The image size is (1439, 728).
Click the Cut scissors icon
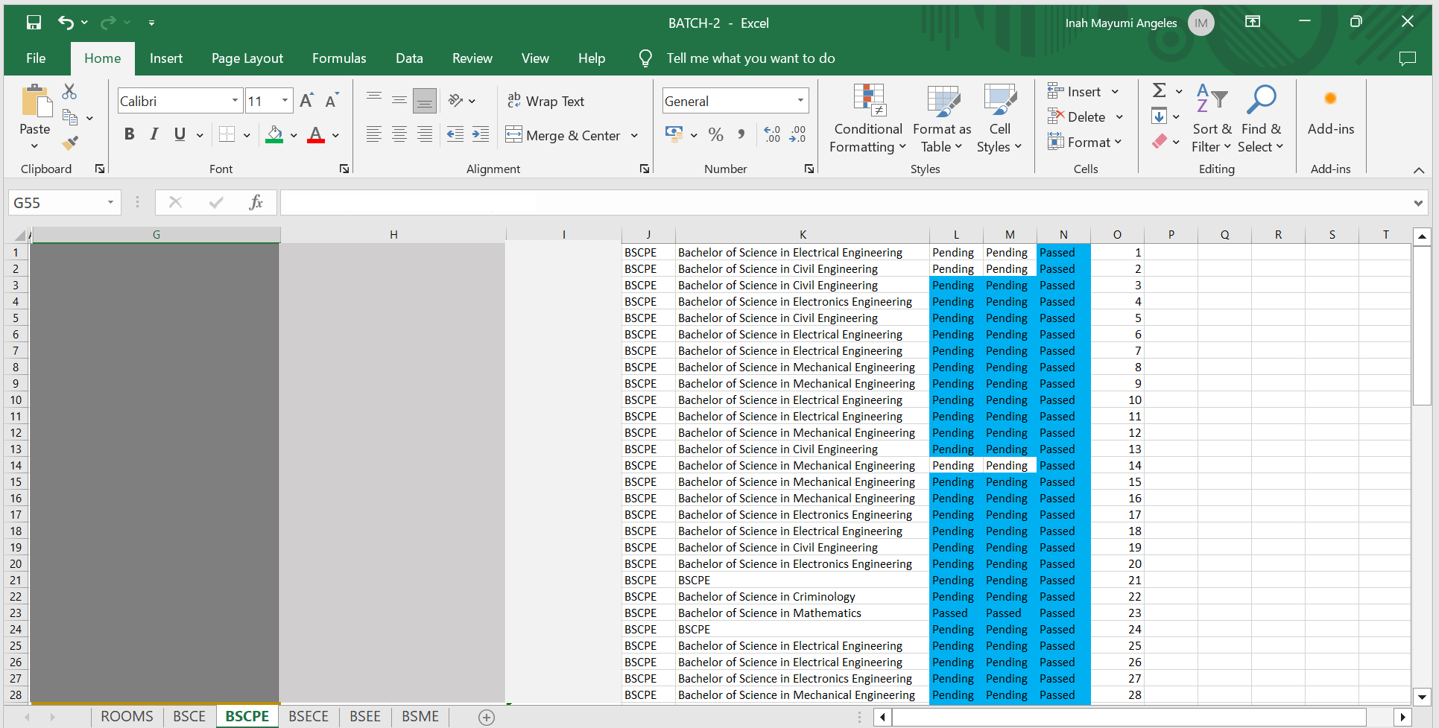[x=69, y=92]
